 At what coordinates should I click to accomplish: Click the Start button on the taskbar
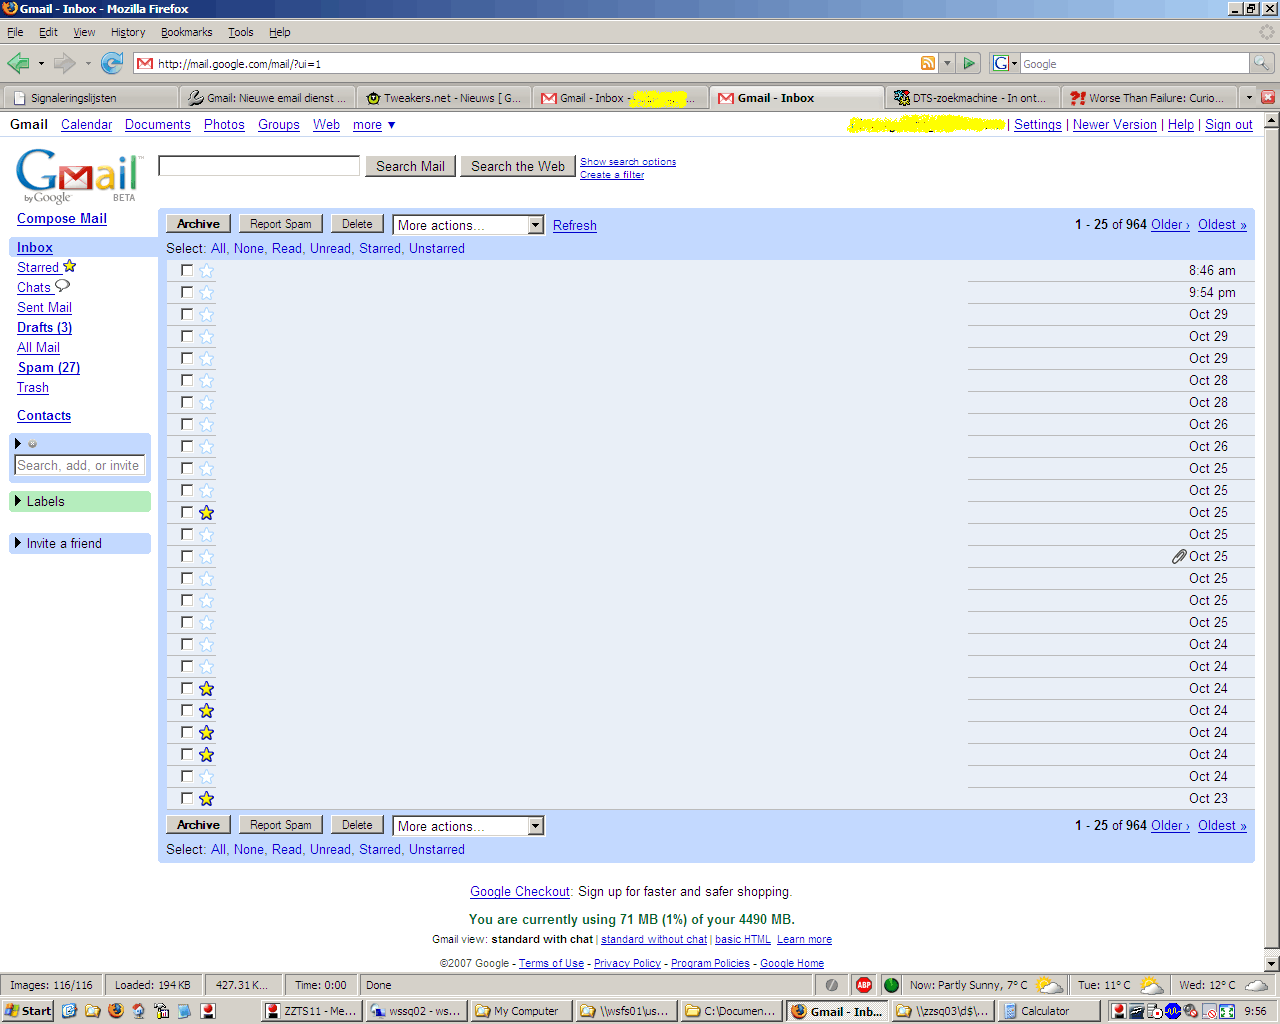pyautogui.click(x=28, y=1011)
